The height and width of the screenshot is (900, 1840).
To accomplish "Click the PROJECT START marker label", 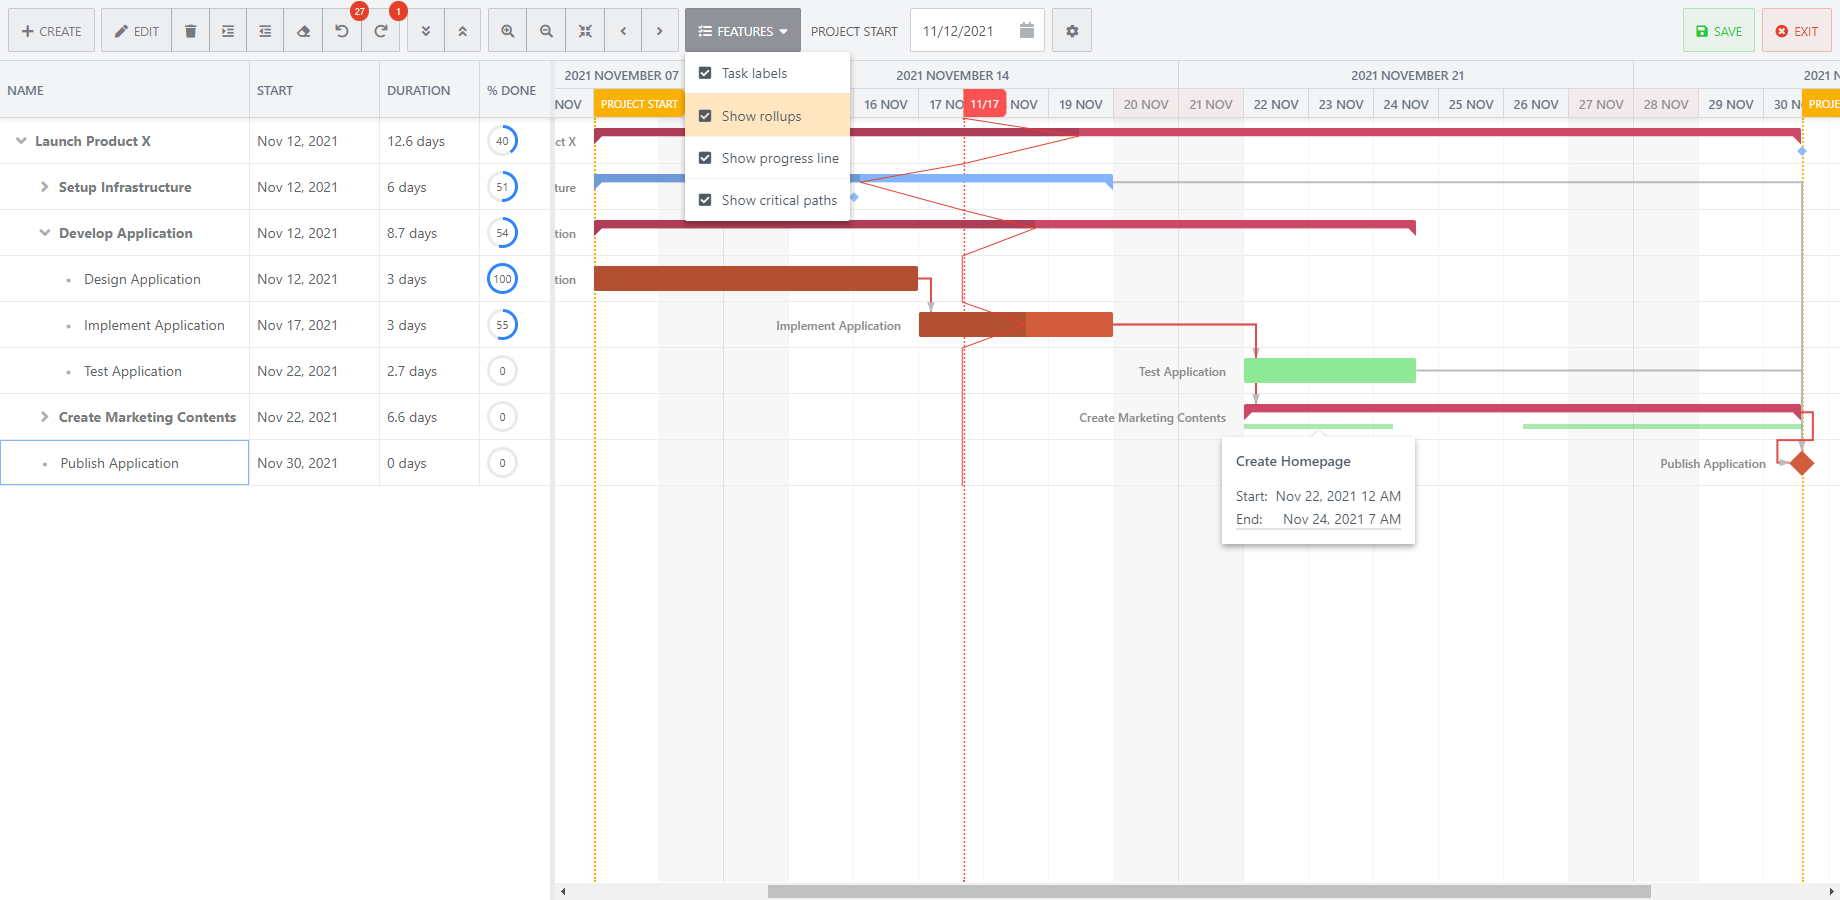I will [x=639, y=104].
